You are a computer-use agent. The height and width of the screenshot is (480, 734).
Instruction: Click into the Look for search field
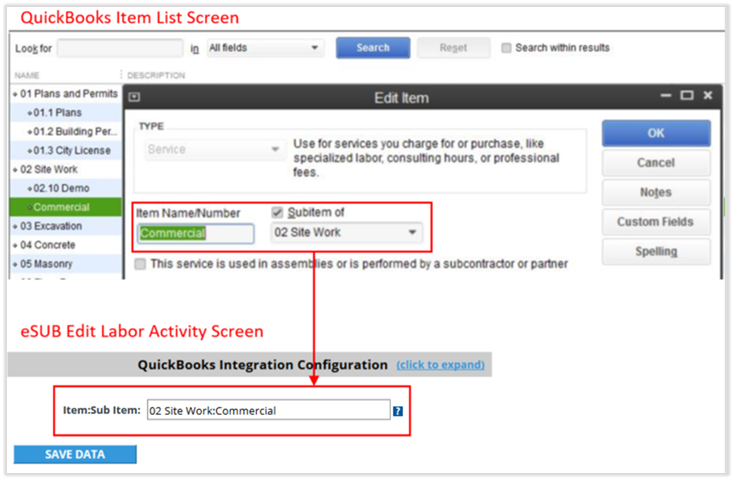click(x=120, y=48)
